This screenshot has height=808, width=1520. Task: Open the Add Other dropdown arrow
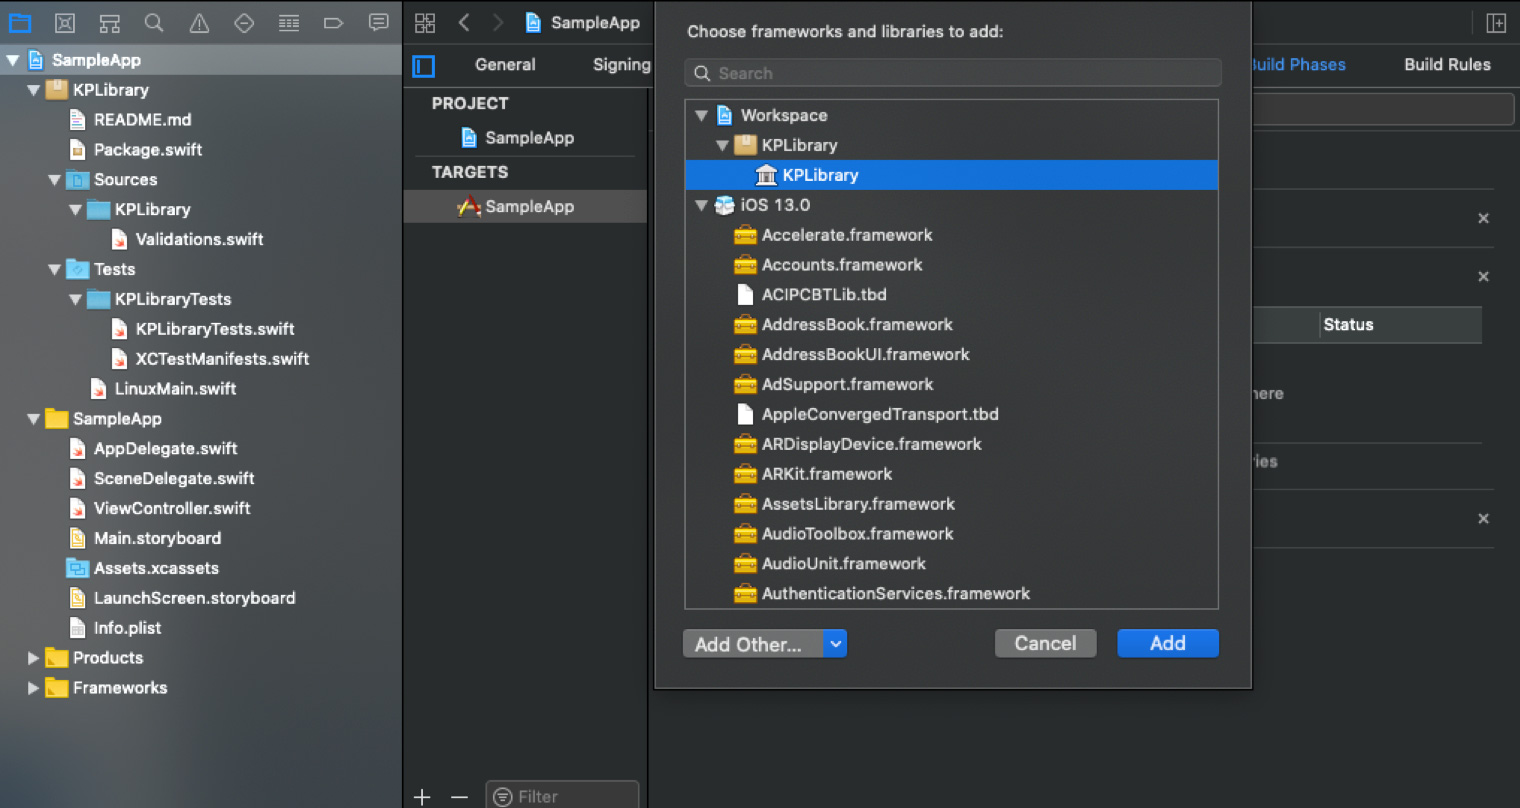coord(836,644)
